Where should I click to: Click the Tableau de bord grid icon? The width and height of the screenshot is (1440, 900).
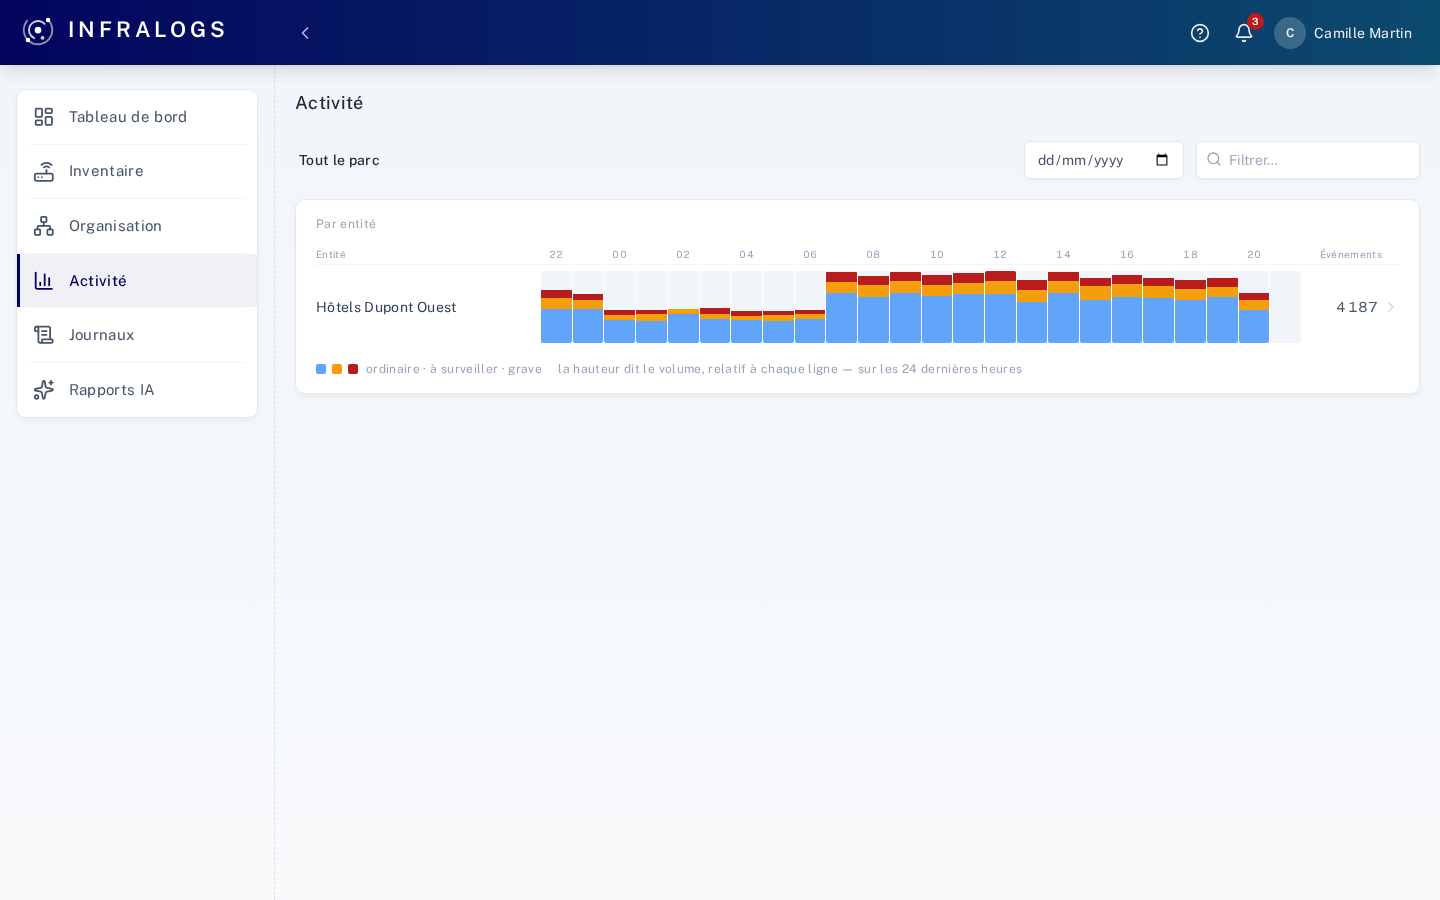point(44,117)
